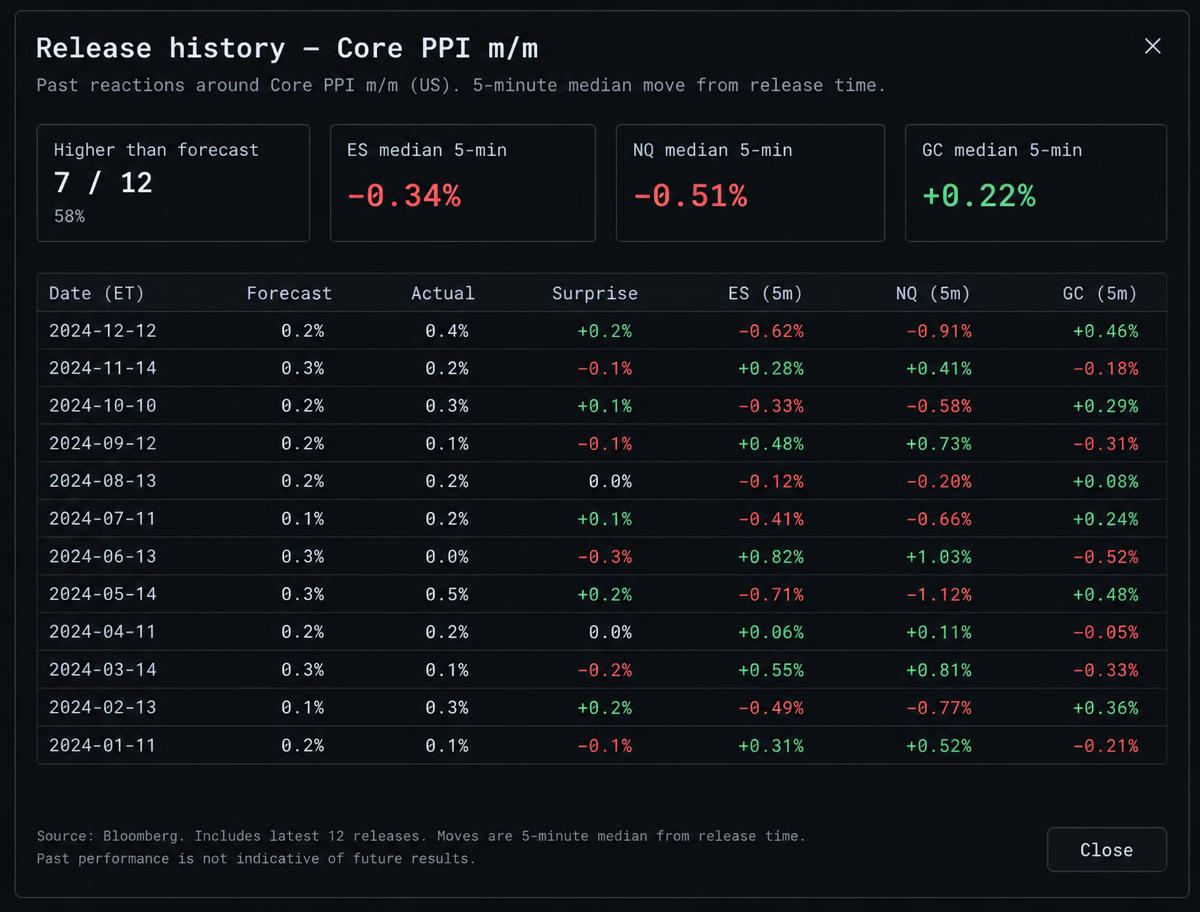Click the +0.41% NQ value
This screenshot has width=1200, height=912.
click(x=938, y=368)
